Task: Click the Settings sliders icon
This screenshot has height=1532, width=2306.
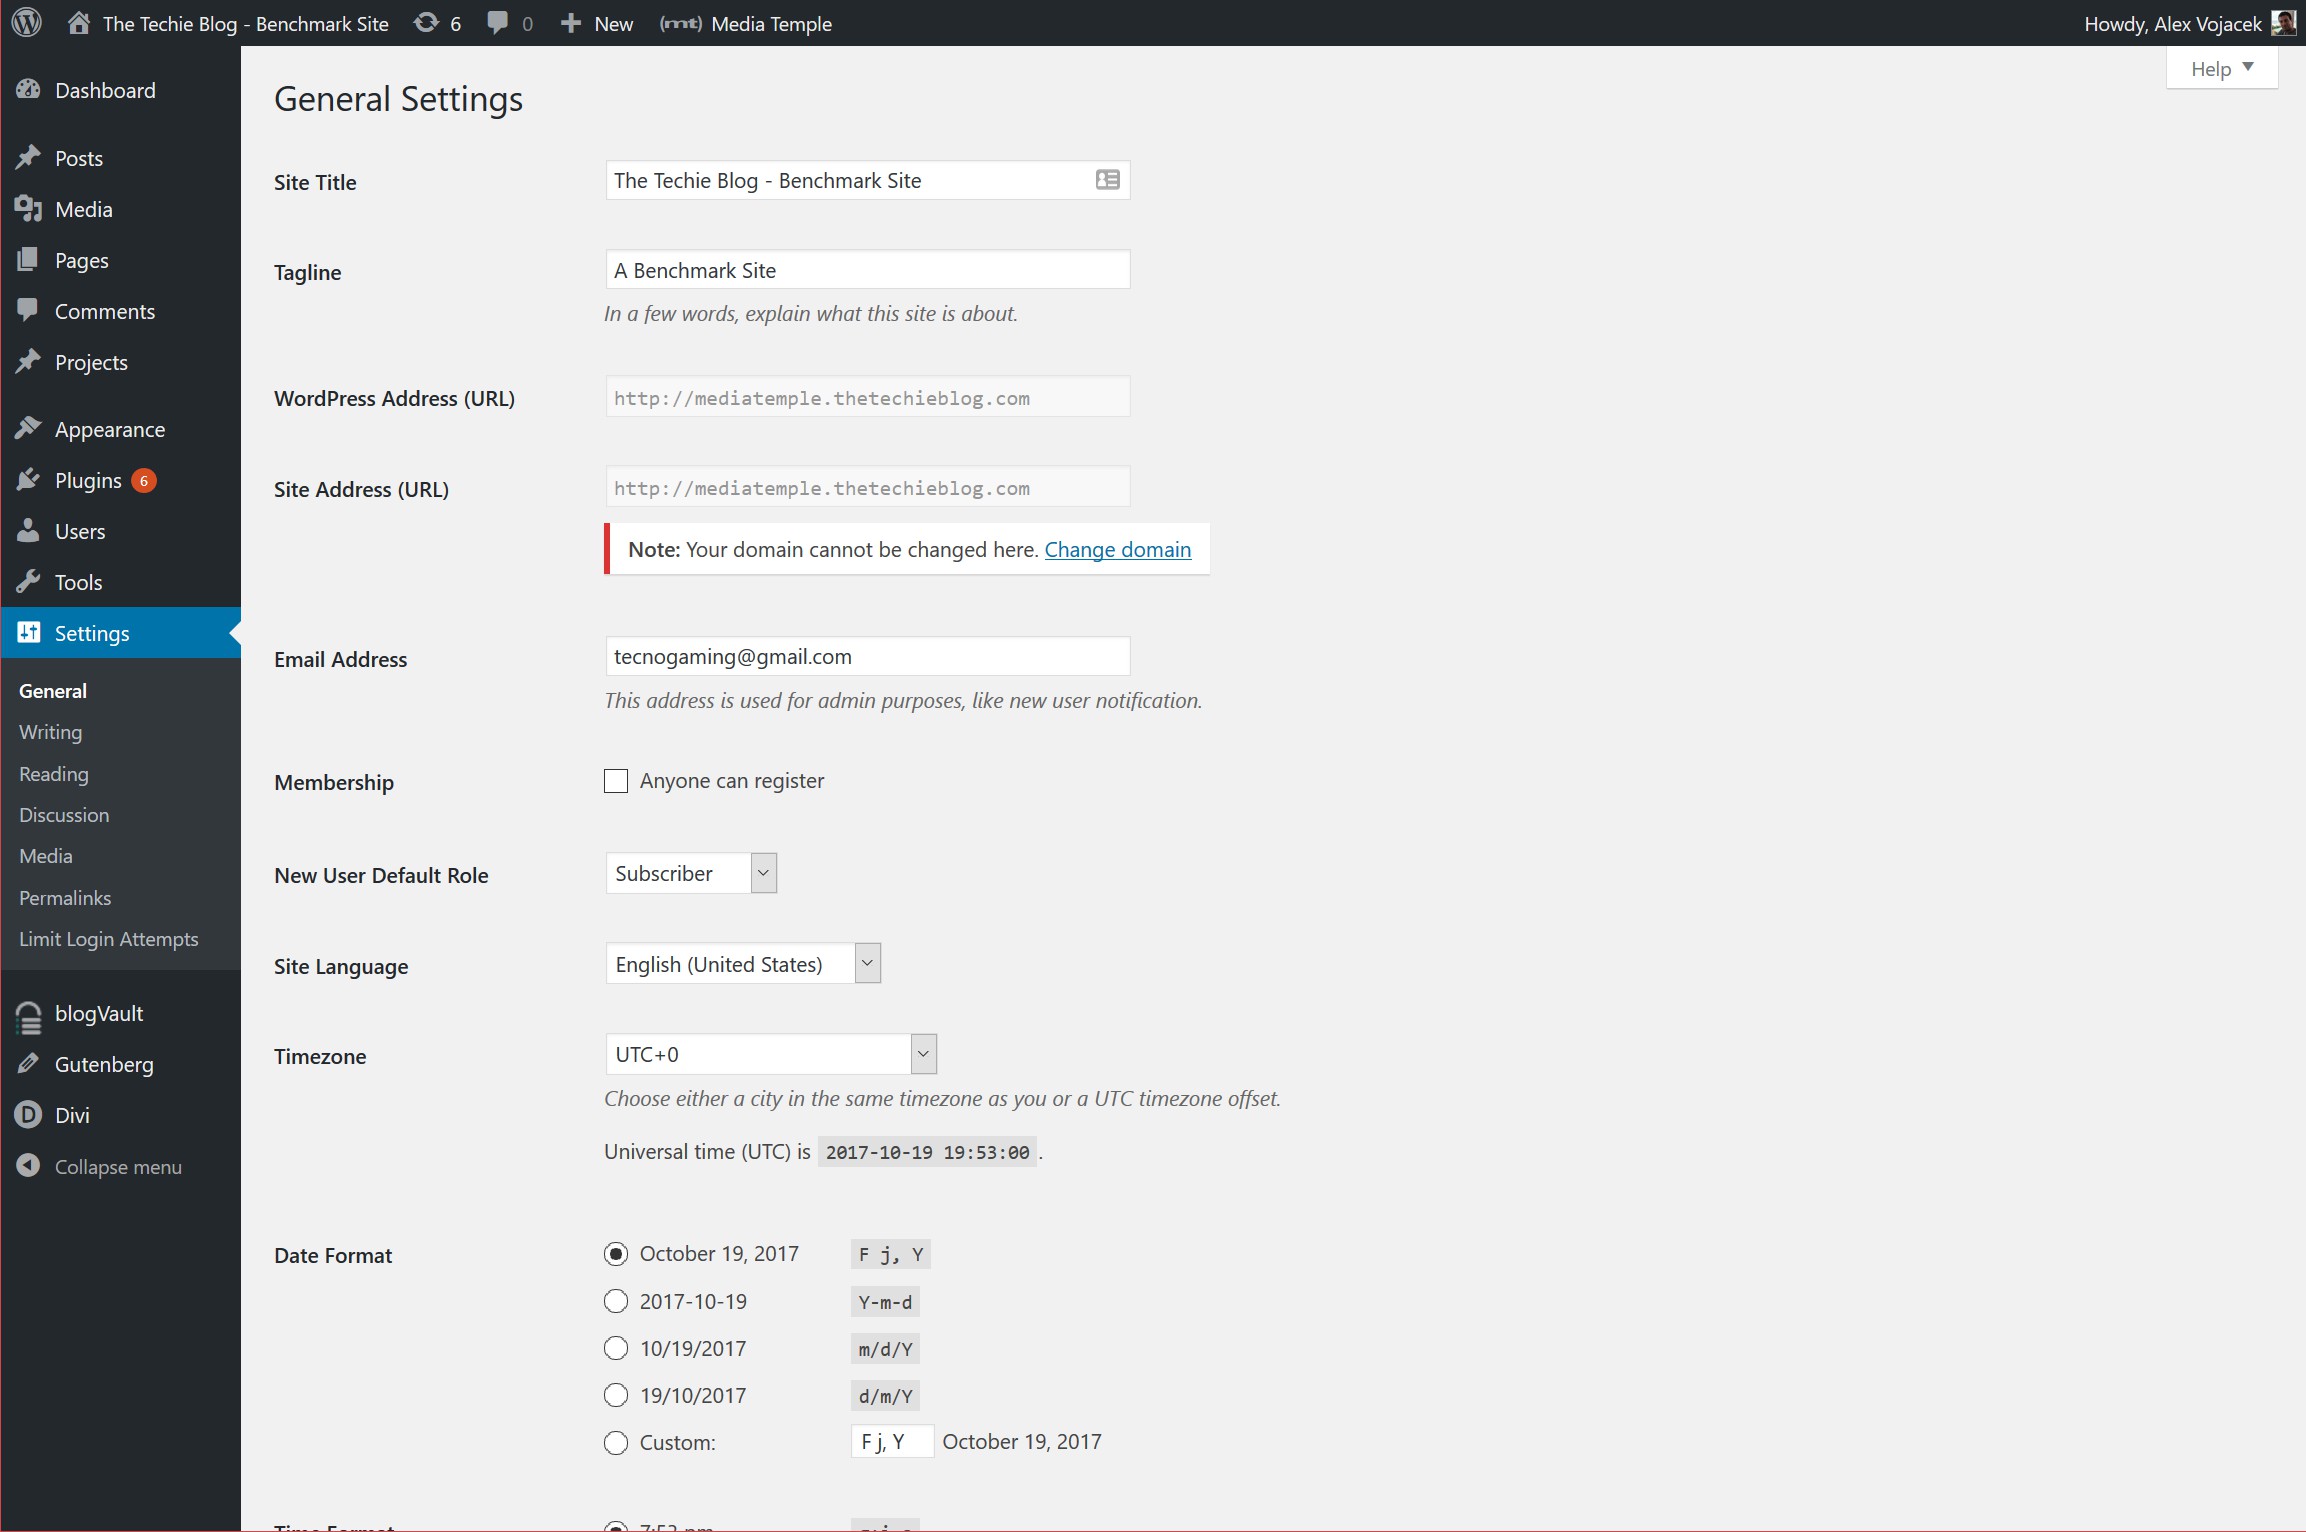Action: point(28,632)
